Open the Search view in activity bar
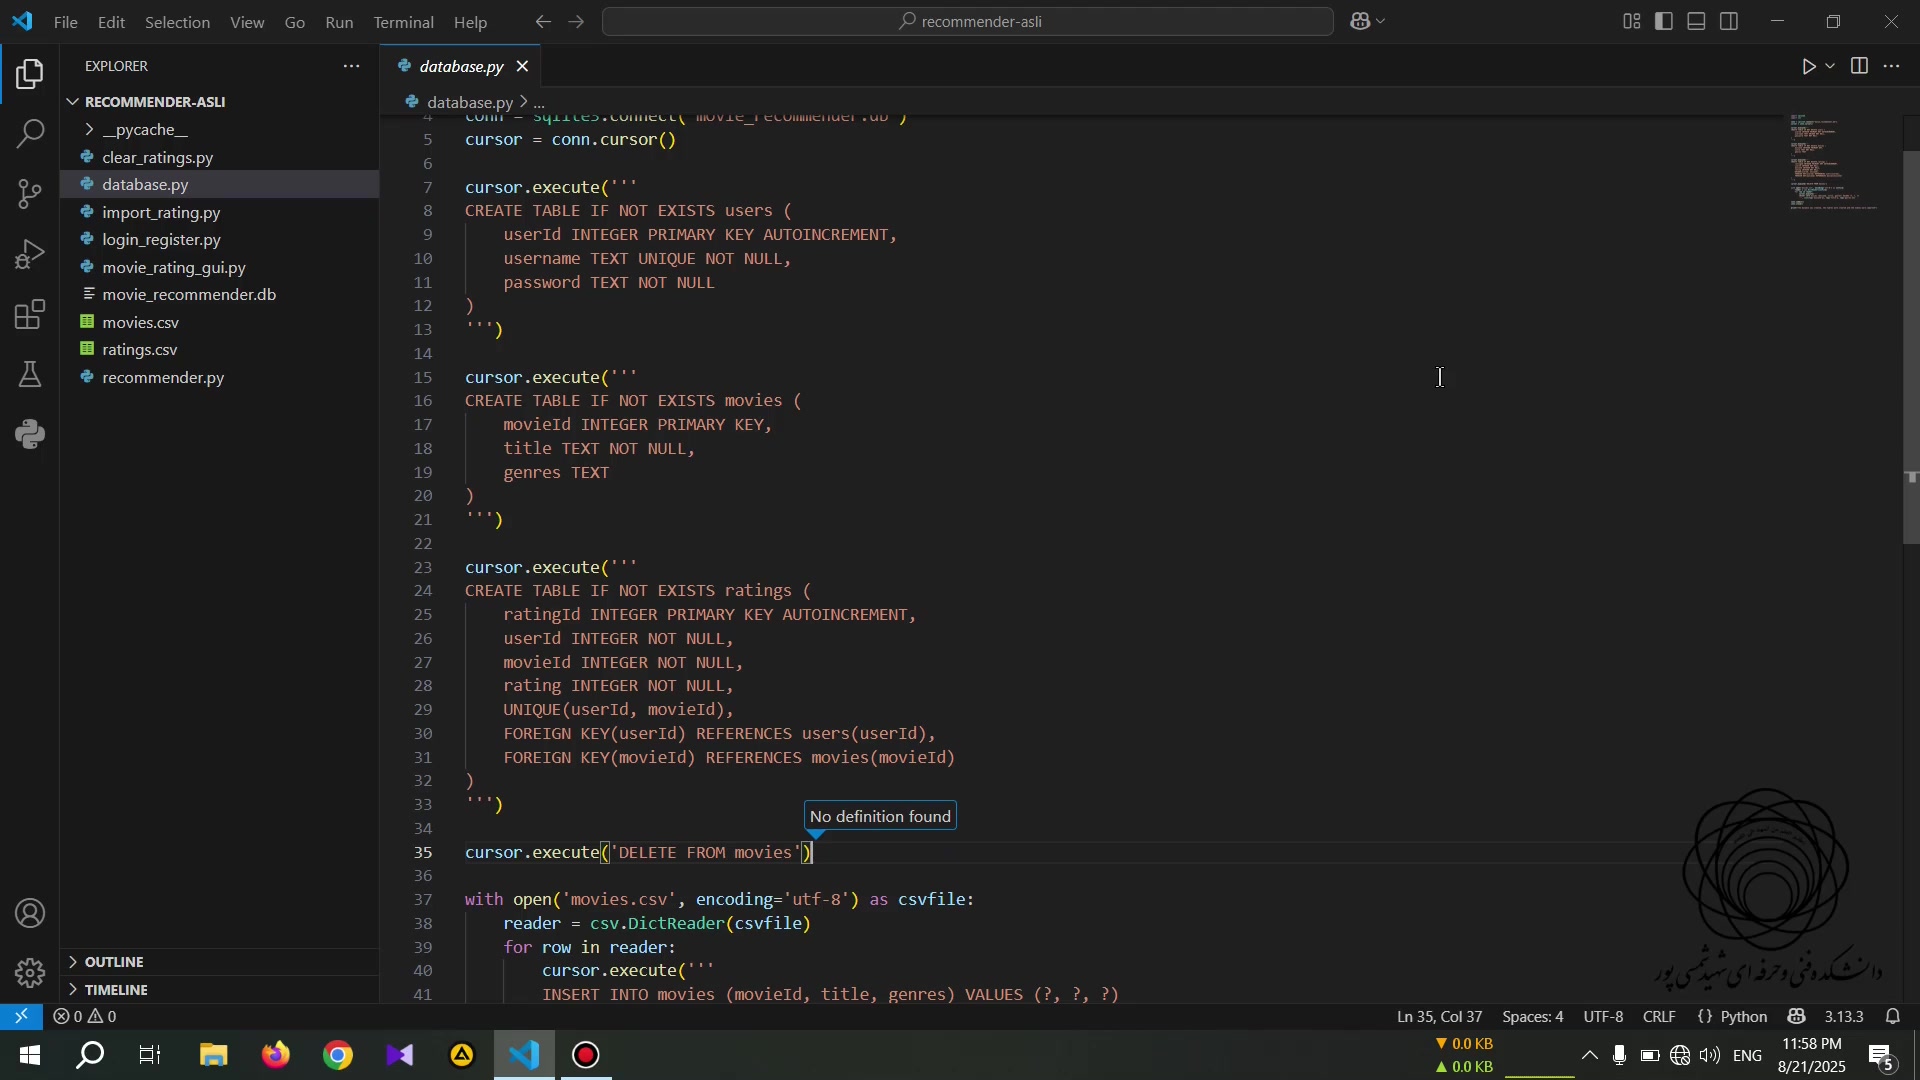 pyautogui.click(x=30, y=134)
